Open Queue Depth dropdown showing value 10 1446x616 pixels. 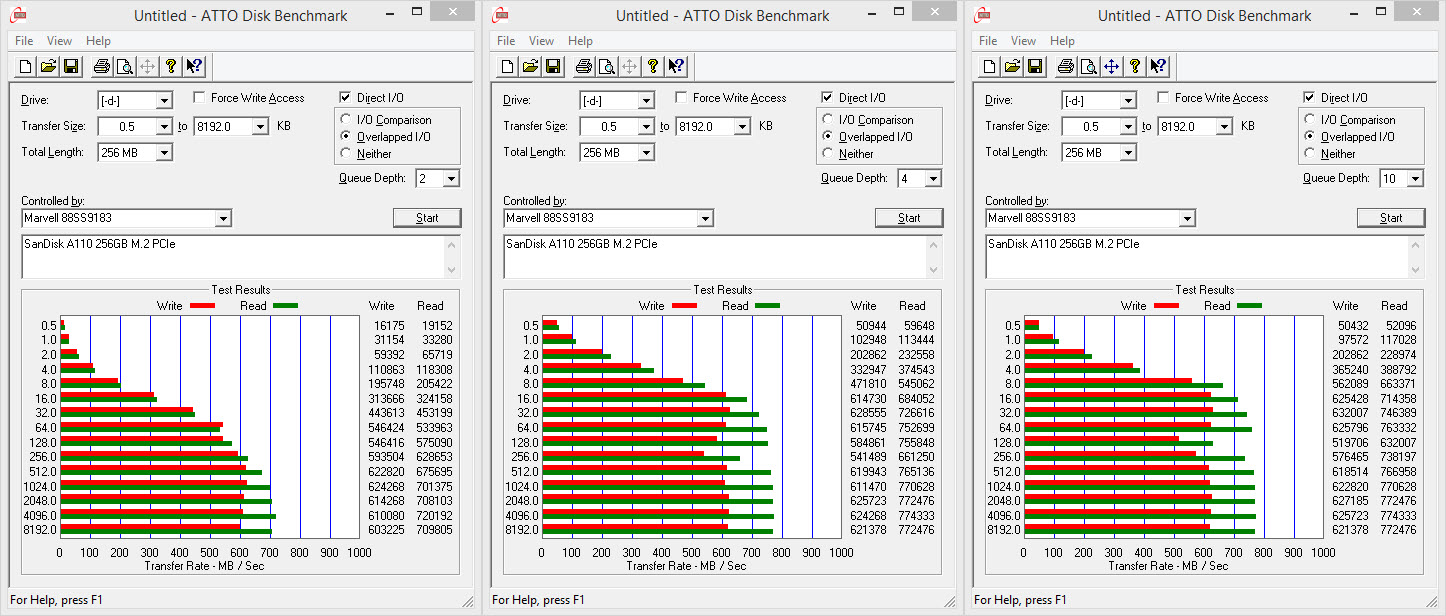pos(1415,179)
